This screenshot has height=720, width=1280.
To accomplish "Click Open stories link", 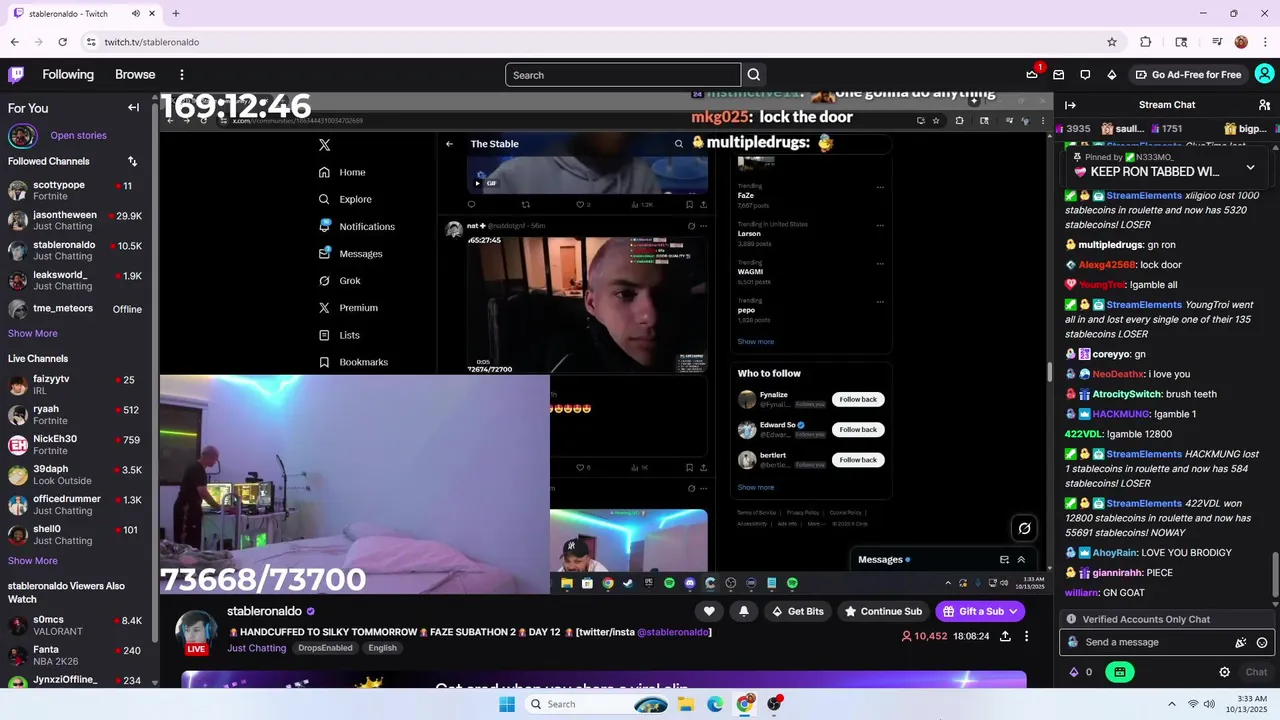I will click(78, 135).
